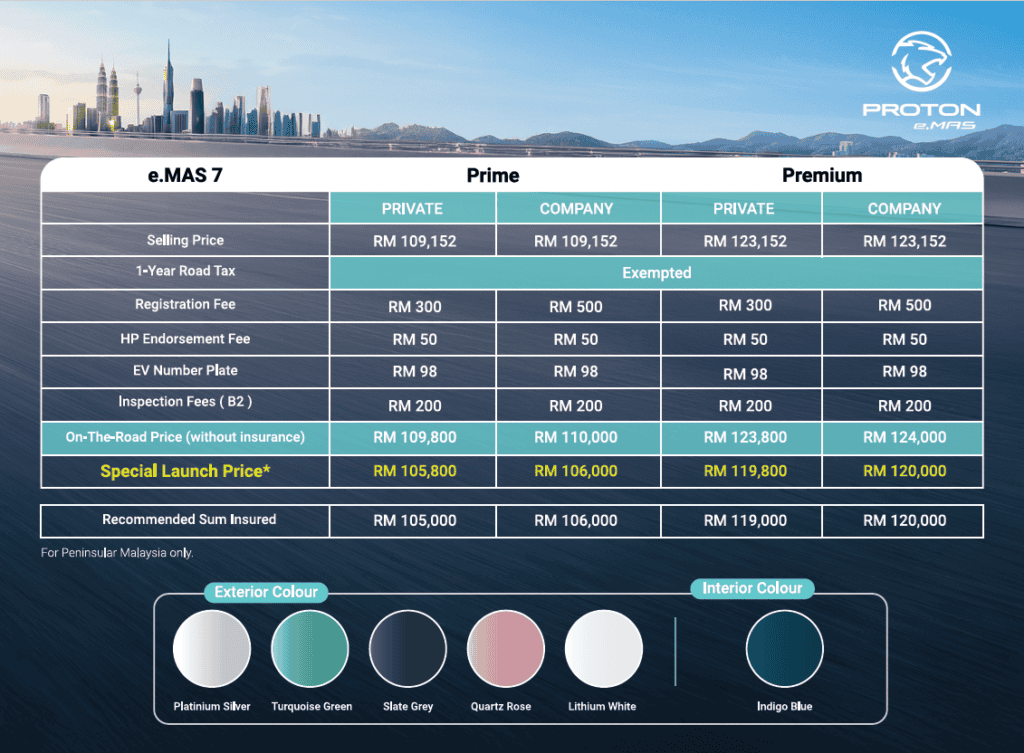Click On-The-Road Price RM 124,000 cell
The image size is (1024, 753).
coord(904,437)
